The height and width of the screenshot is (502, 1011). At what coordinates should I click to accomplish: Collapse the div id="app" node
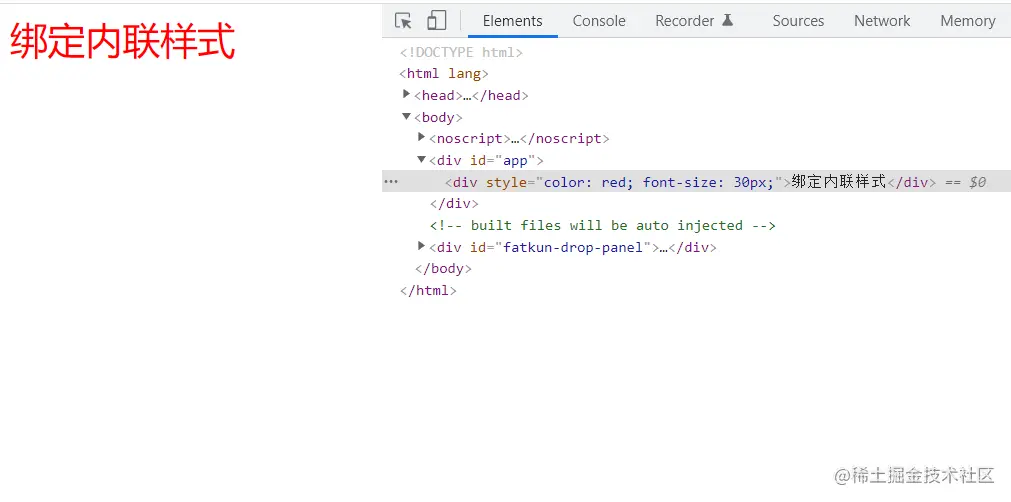pos(421,159)
